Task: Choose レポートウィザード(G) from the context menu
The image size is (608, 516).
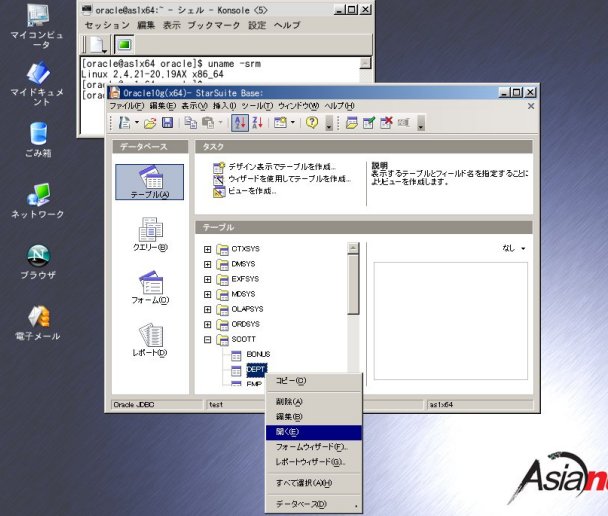Action: [x=314, y=462]
